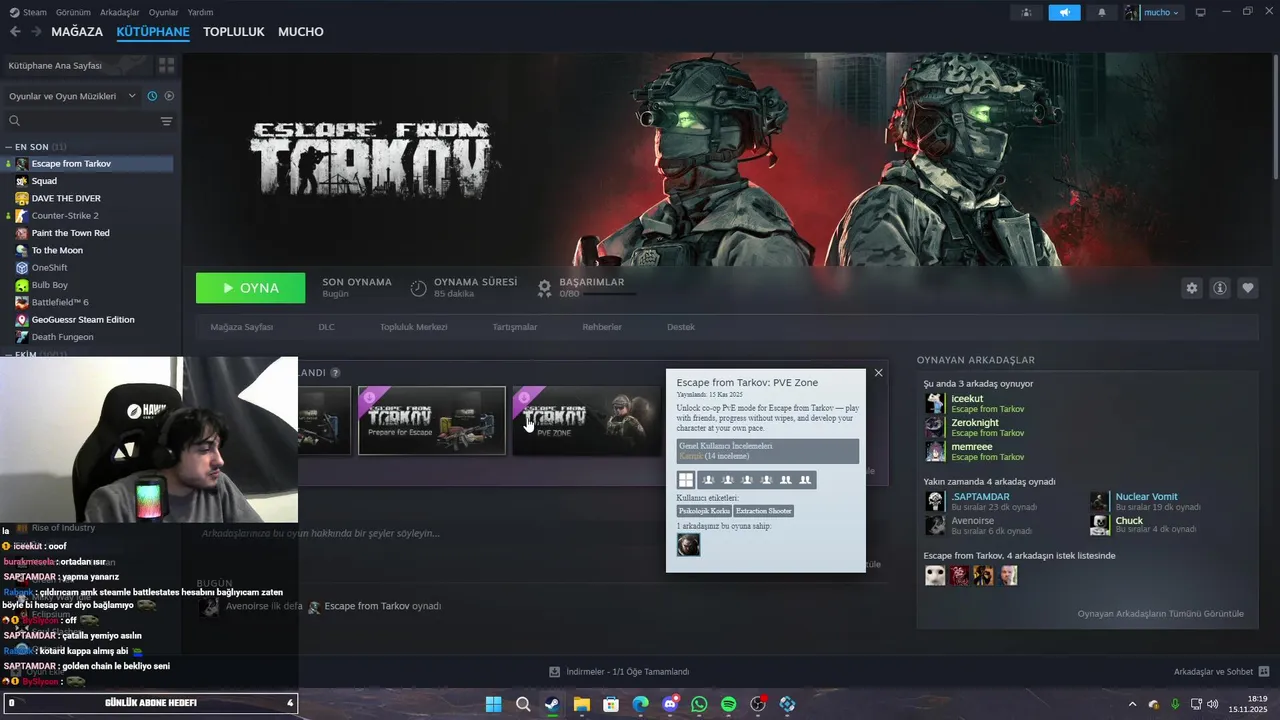This screenshot has height=720, width=1280.
Task: Open Kütüphane Ana Sayfası button
Action: coord(78,65)
